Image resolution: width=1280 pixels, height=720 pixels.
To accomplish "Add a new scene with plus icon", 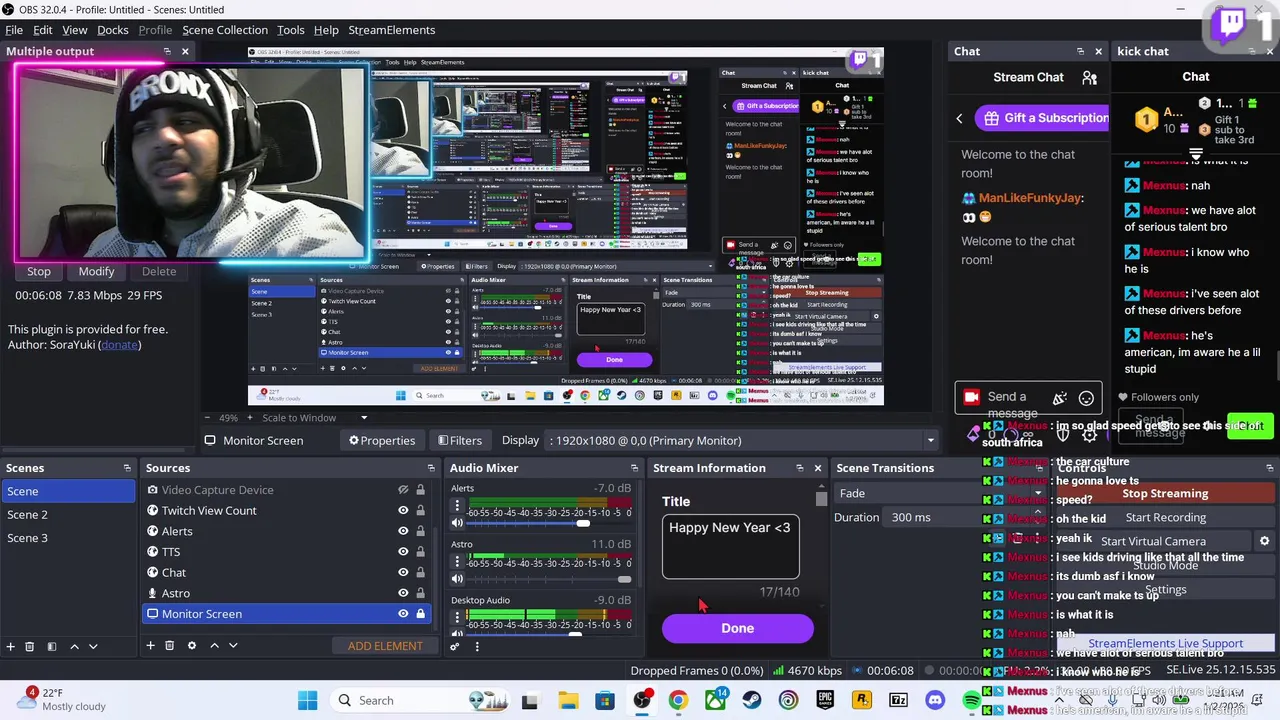I will (11, 646).
